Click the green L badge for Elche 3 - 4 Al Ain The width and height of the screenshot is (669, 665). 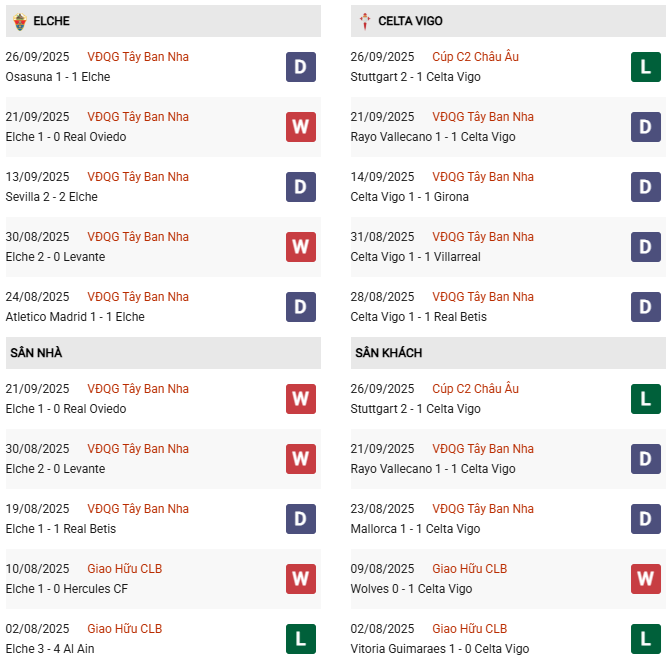[x=300, y=639]
